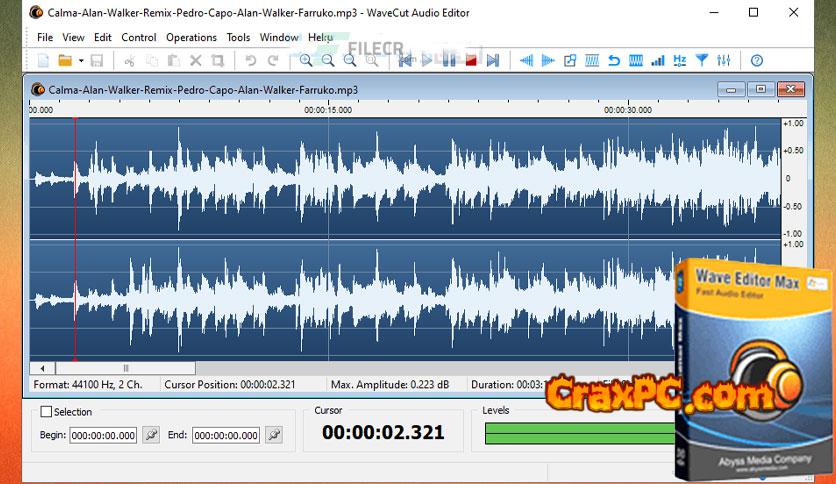
Task: Open the funnel Filter tool
Action: coord(702,61)
